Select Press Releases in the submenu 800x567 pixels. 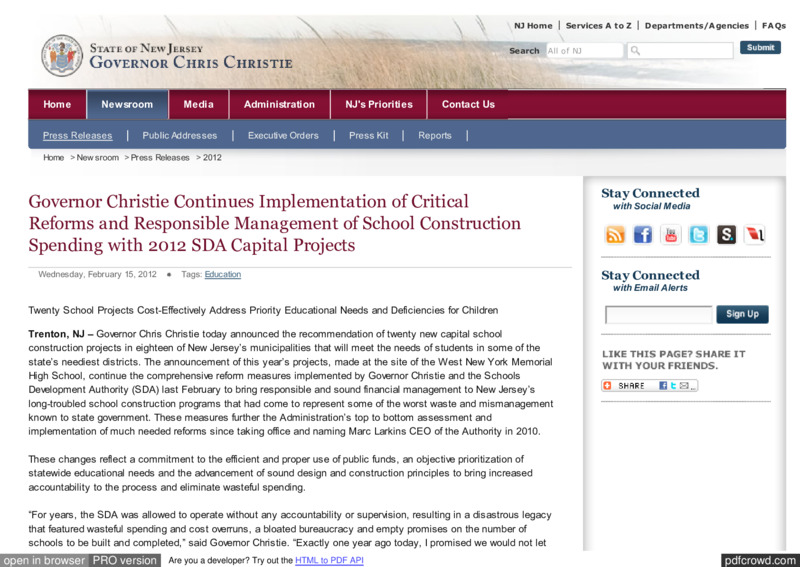pyautogui.click(x=78, y=136)
